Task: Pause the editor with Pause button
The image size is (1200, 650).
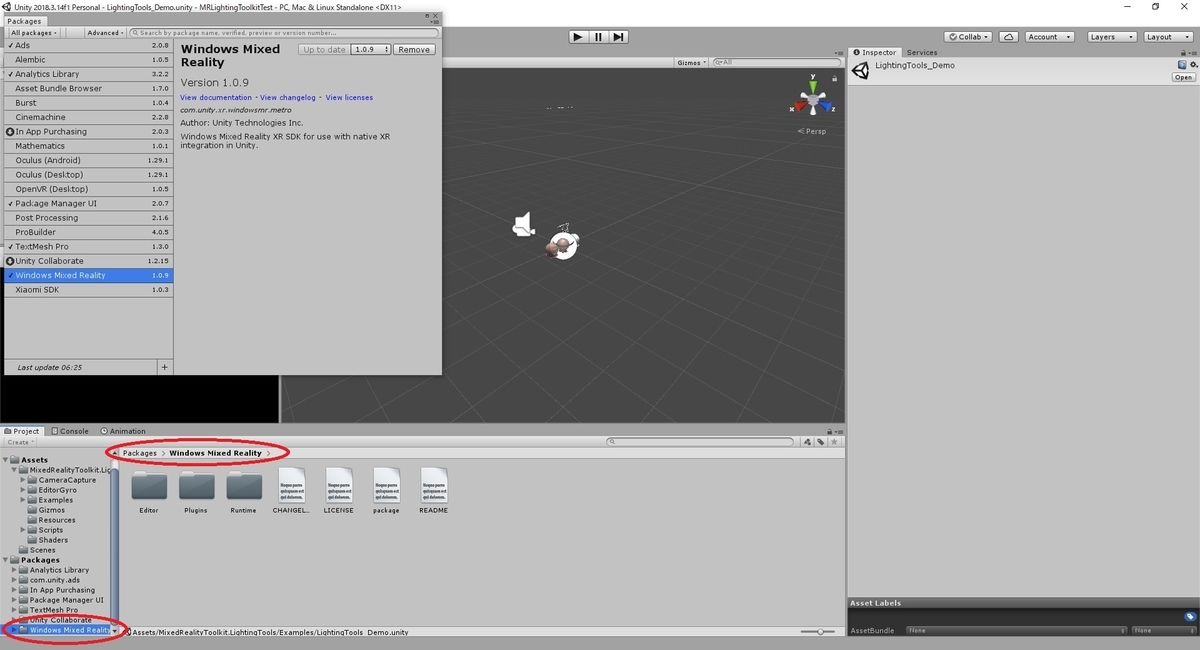Action: [598, 37]
